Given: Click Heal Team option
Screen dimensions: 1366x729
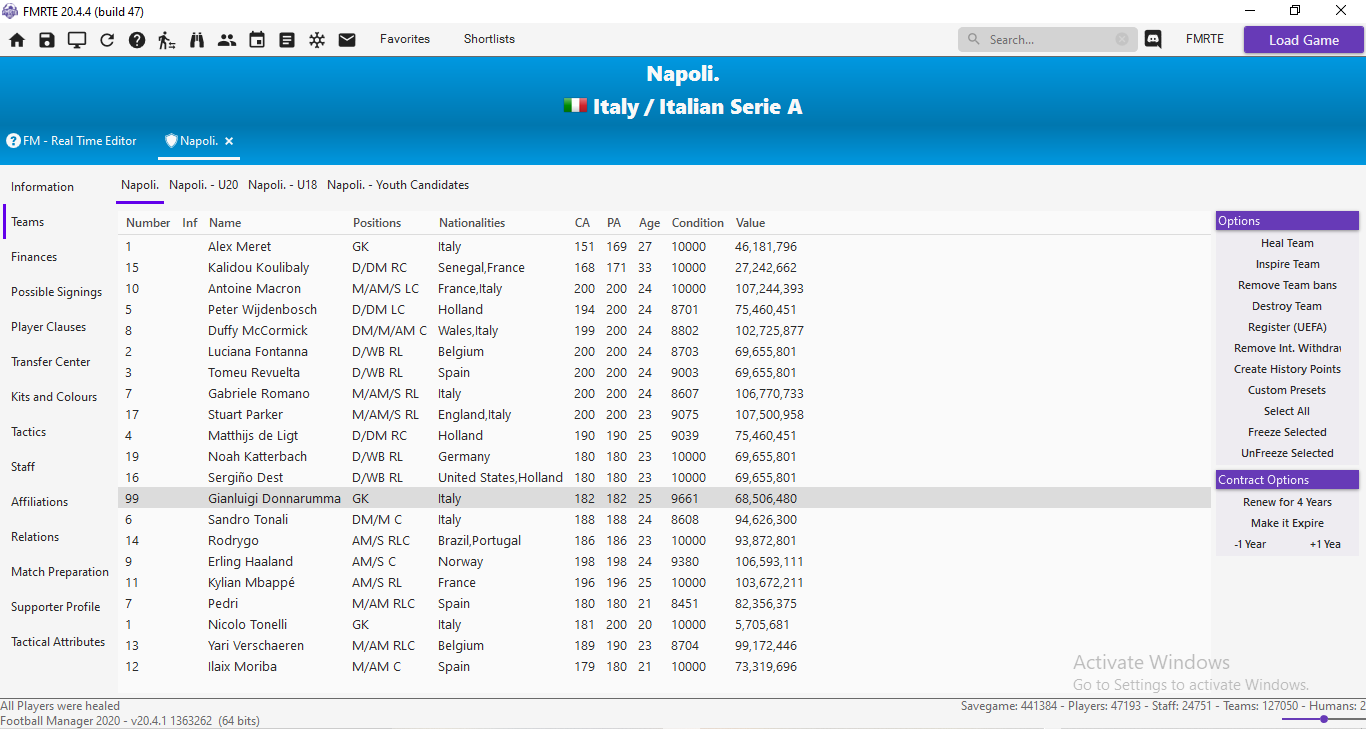Looking at the screenshot, I should click(x=1287, y=243).
